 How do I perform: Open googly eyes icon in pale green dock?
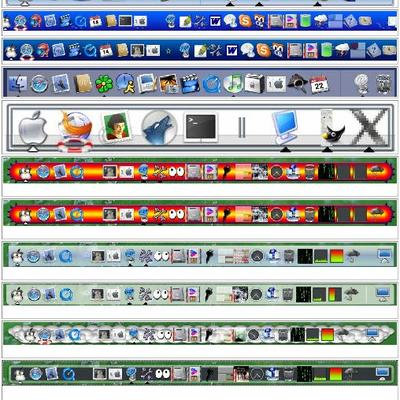point(161,294)
